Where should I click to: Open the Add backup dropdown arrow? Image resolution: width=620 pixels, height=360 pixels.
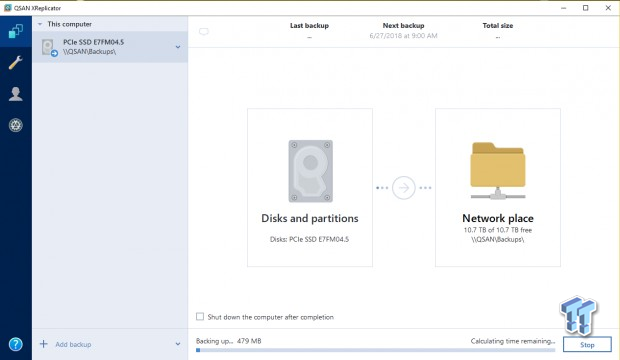click(x=178, y=344)
